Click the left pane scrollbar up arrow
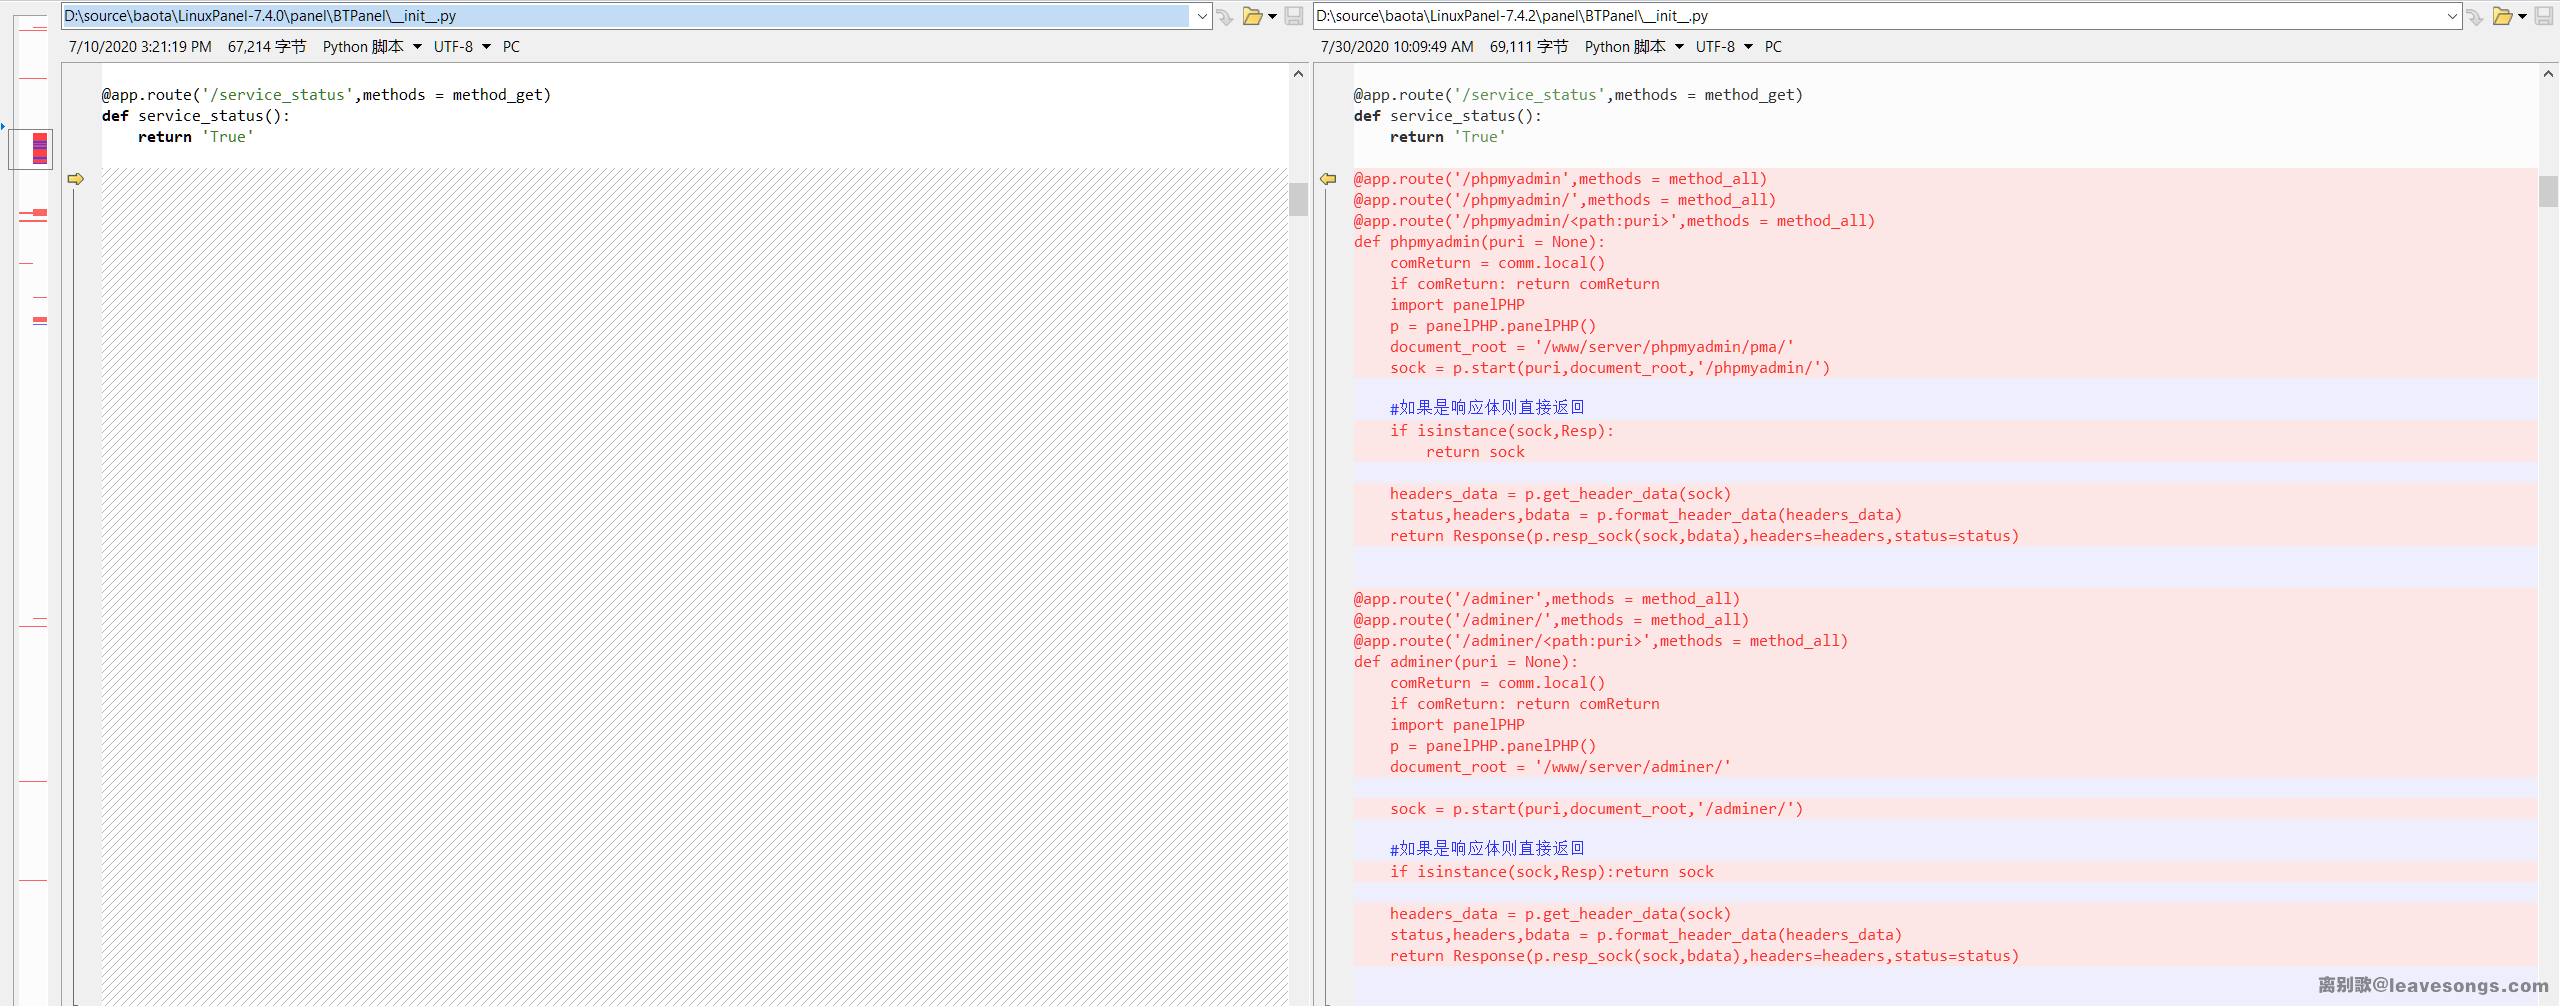The image size is (2560, 1006). click(1298, 74)
